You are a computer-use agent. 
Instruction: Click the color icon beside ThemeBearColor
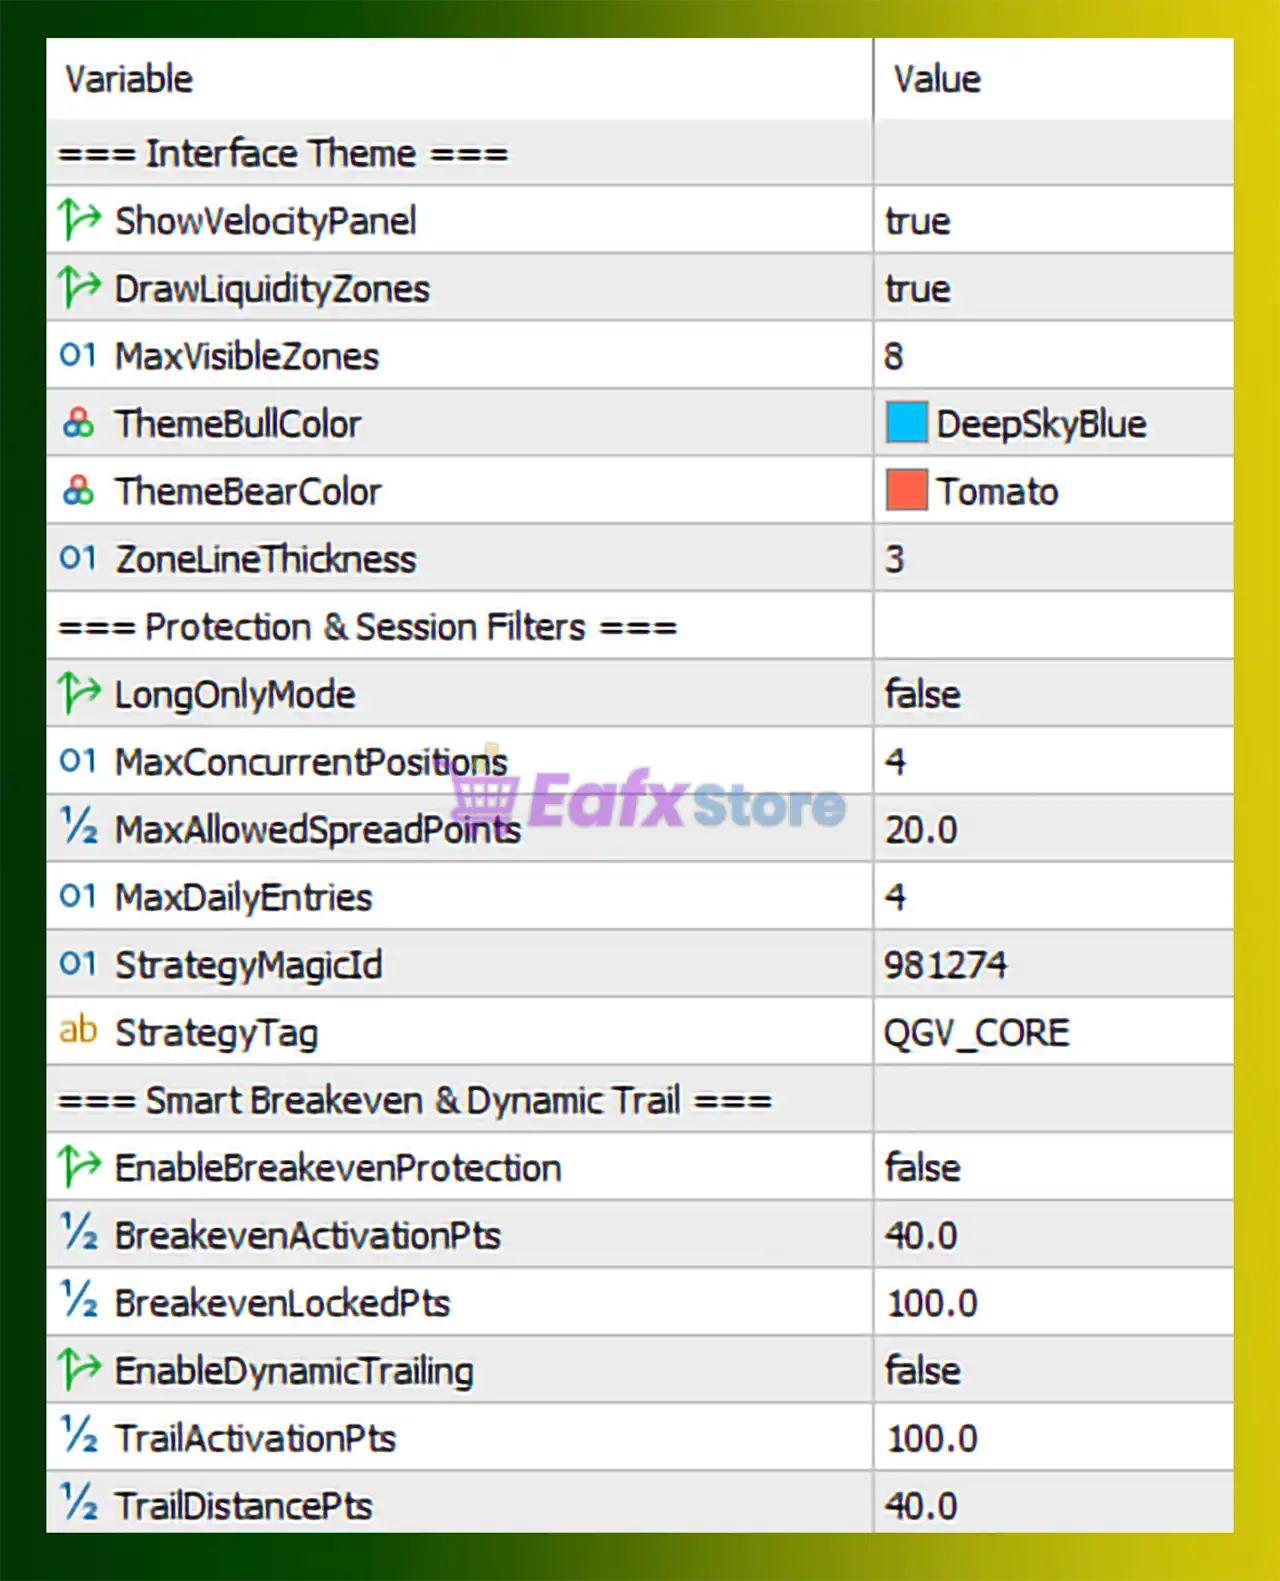pos(78,491)
